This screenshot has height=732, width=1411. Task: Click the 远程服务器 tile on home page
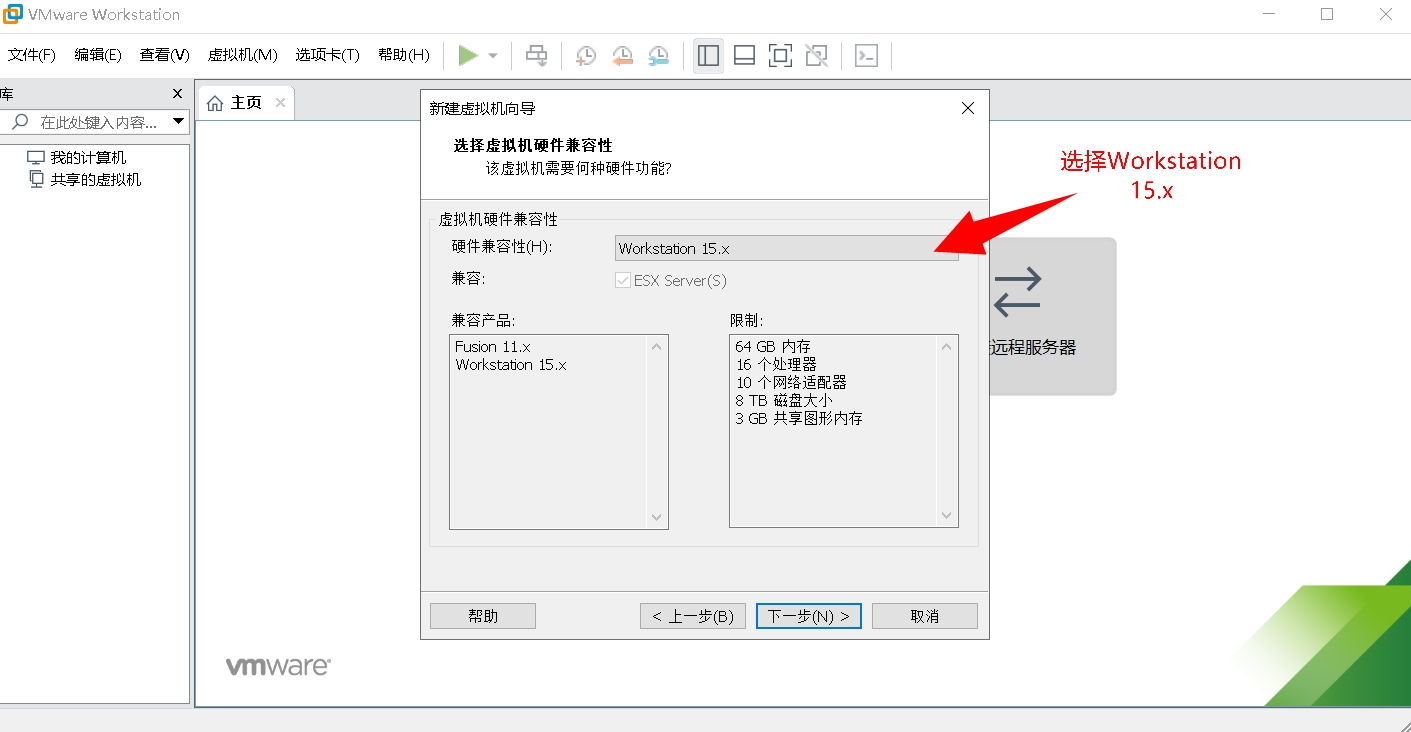pos(1052,316)
